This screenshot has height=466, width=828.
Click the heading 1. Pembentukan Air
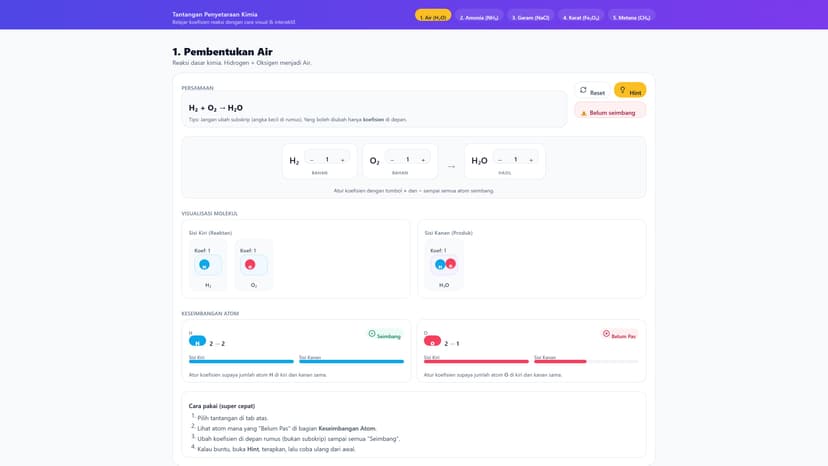(222, 52)
